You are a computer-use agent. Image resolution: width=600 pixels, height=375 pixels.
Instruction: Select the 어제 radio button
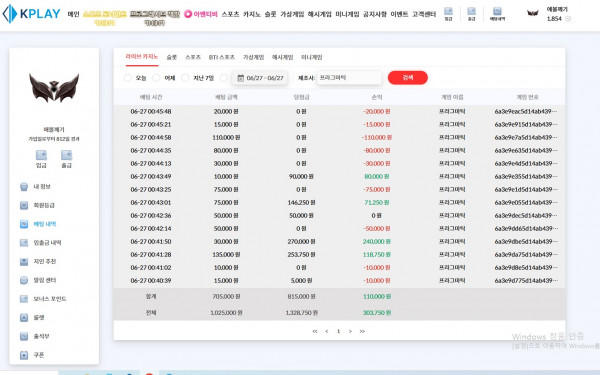pyautogui.click(x=156, y=78)
